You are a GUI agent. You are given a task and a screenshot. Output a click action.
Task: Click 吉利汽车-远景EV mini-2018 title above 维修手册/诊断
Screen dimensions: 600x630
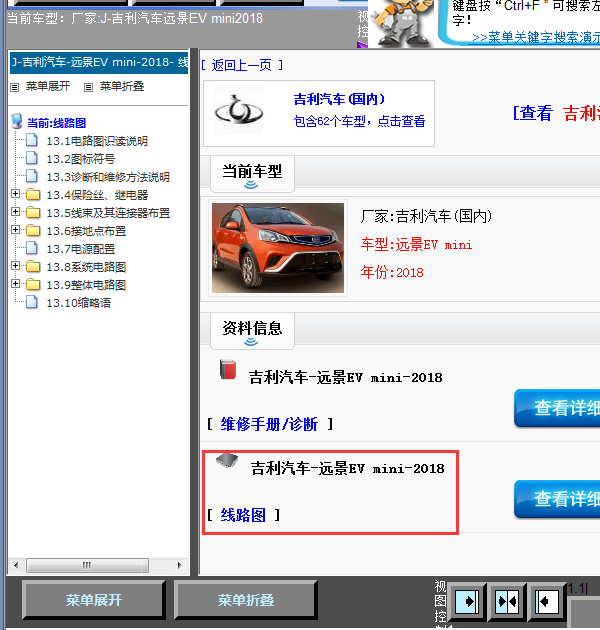[x=346, y=377]
